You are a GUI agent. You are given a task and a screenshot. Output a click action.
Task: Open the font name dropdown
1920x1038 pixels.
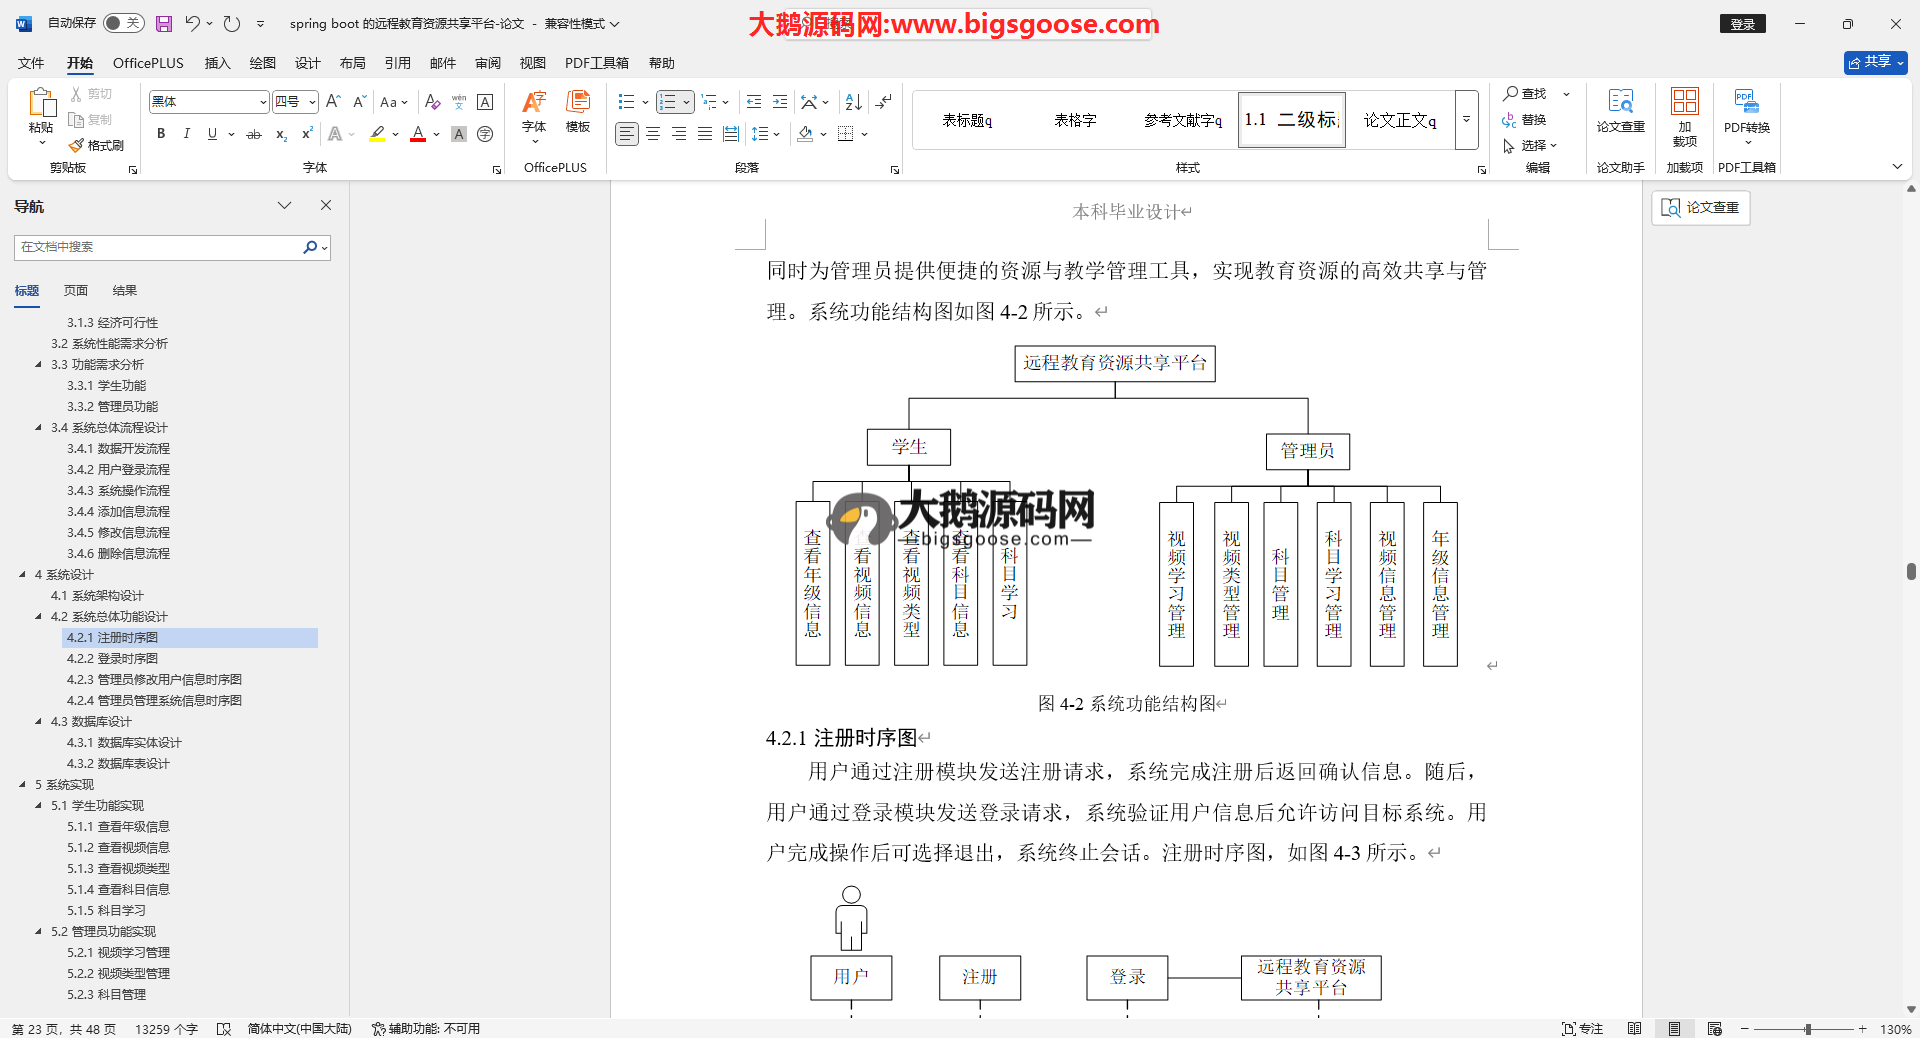pos(263,102)
